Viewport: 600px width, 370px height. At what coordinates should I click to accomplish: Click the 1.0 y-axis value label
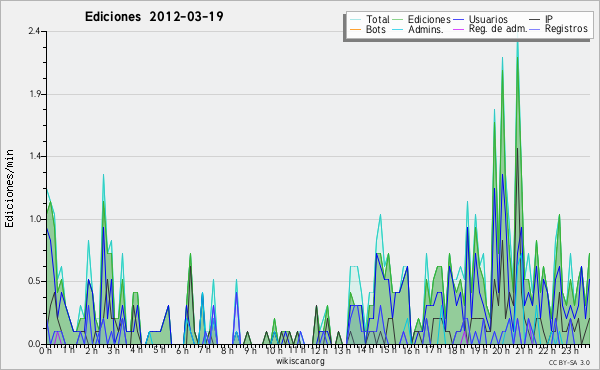(34, 219)
